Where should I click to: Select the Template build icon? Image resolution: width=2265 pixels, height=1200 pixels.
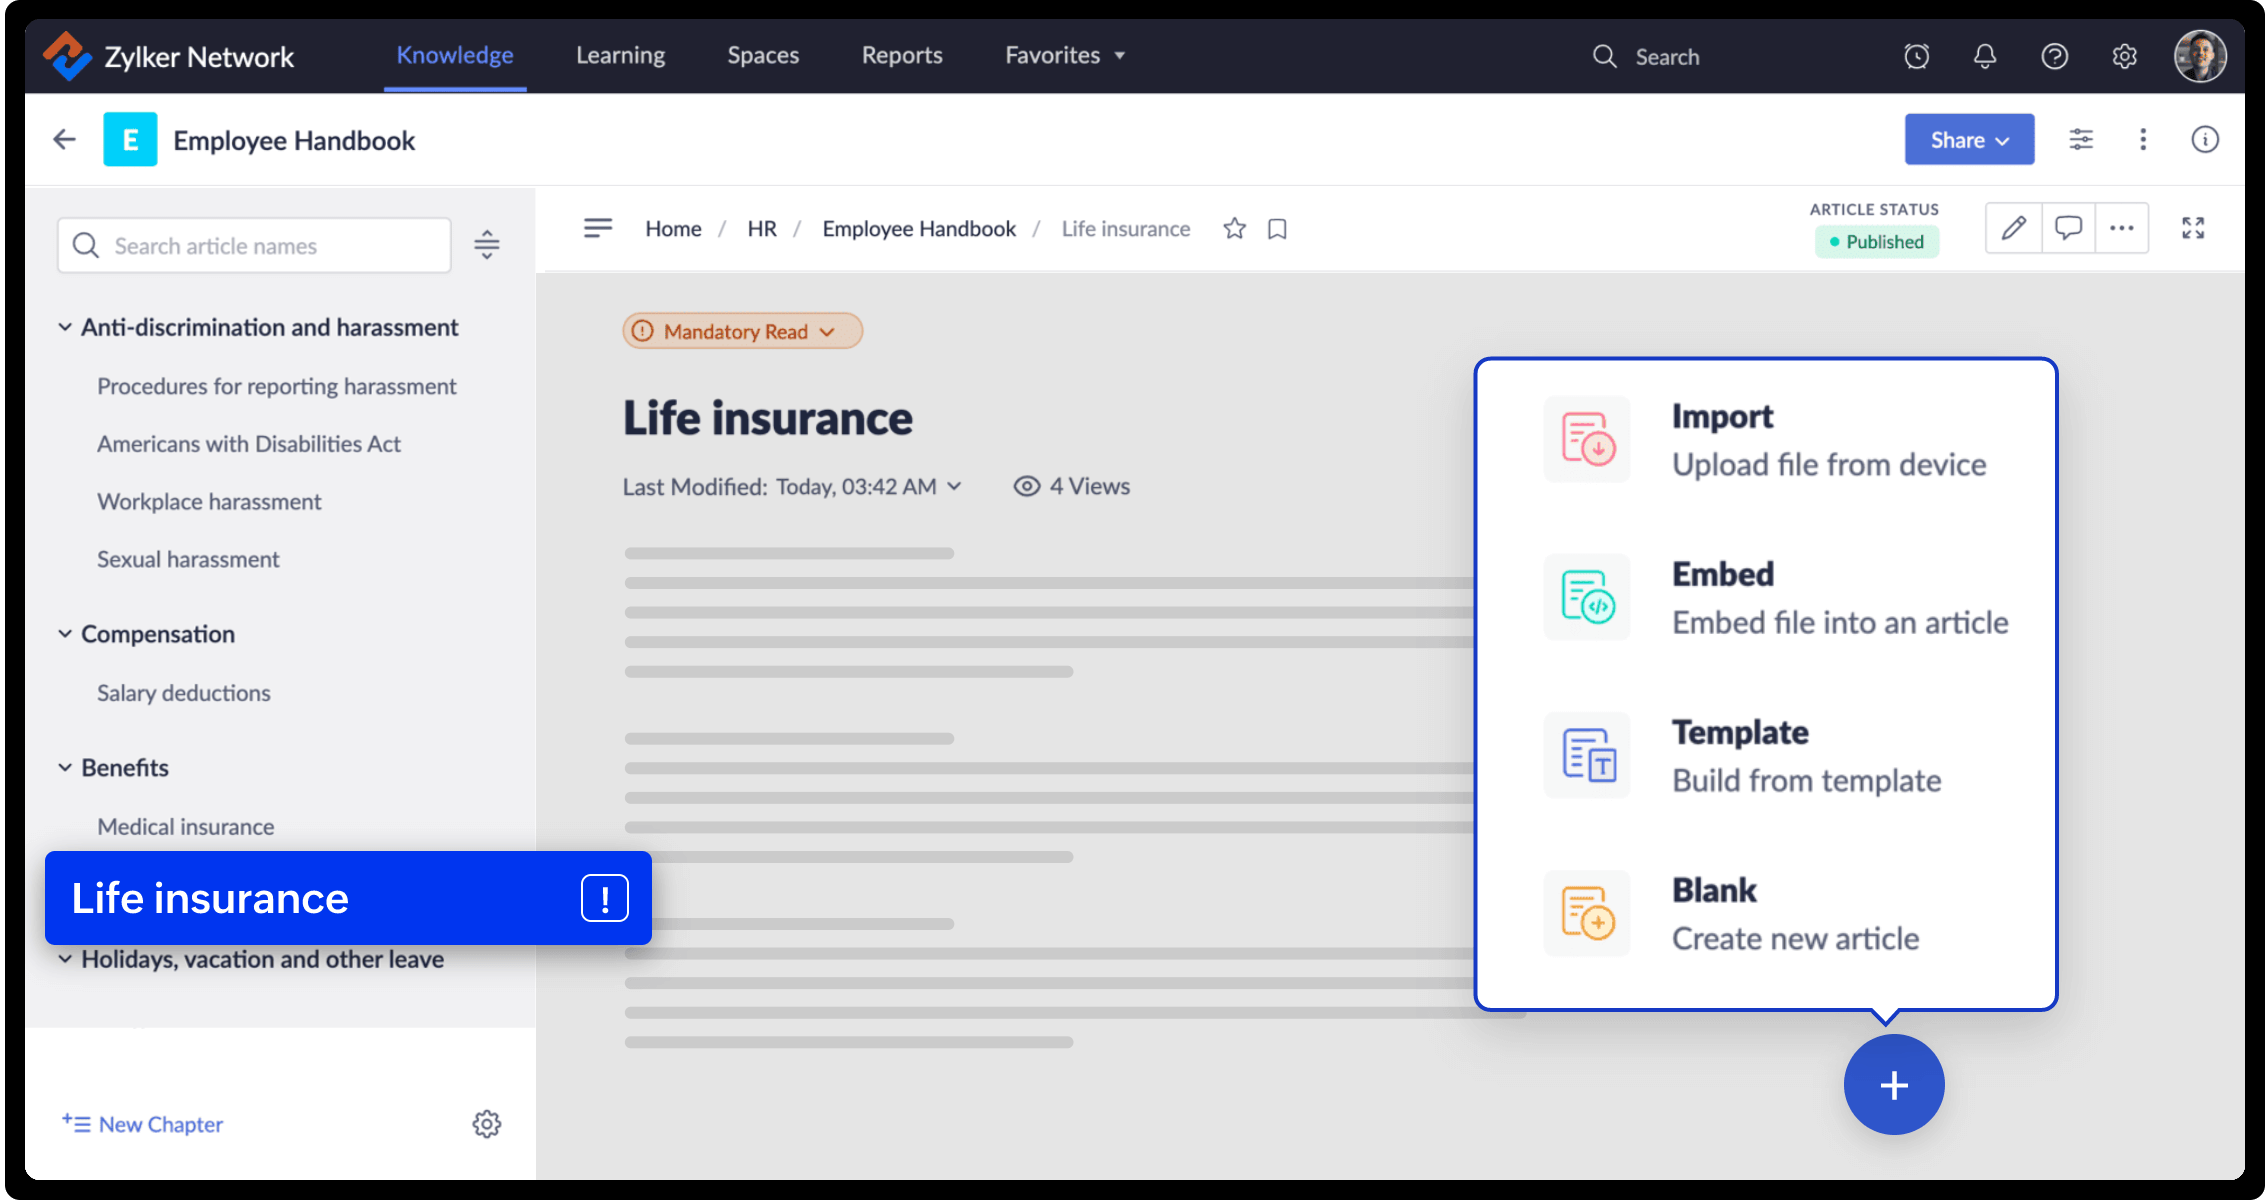1586,755
